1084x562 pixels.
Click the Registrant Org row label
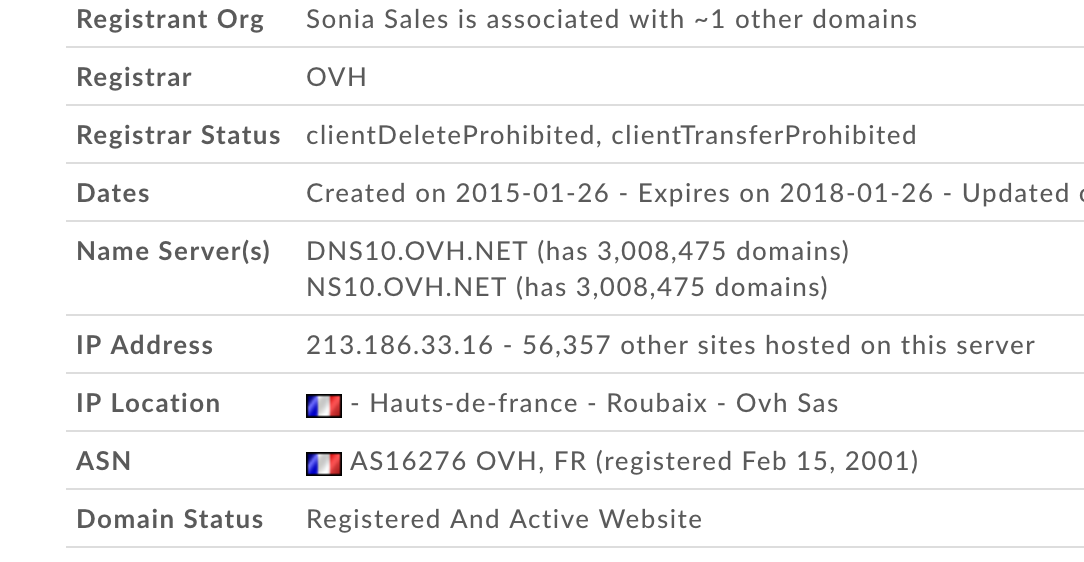(170, 19)
